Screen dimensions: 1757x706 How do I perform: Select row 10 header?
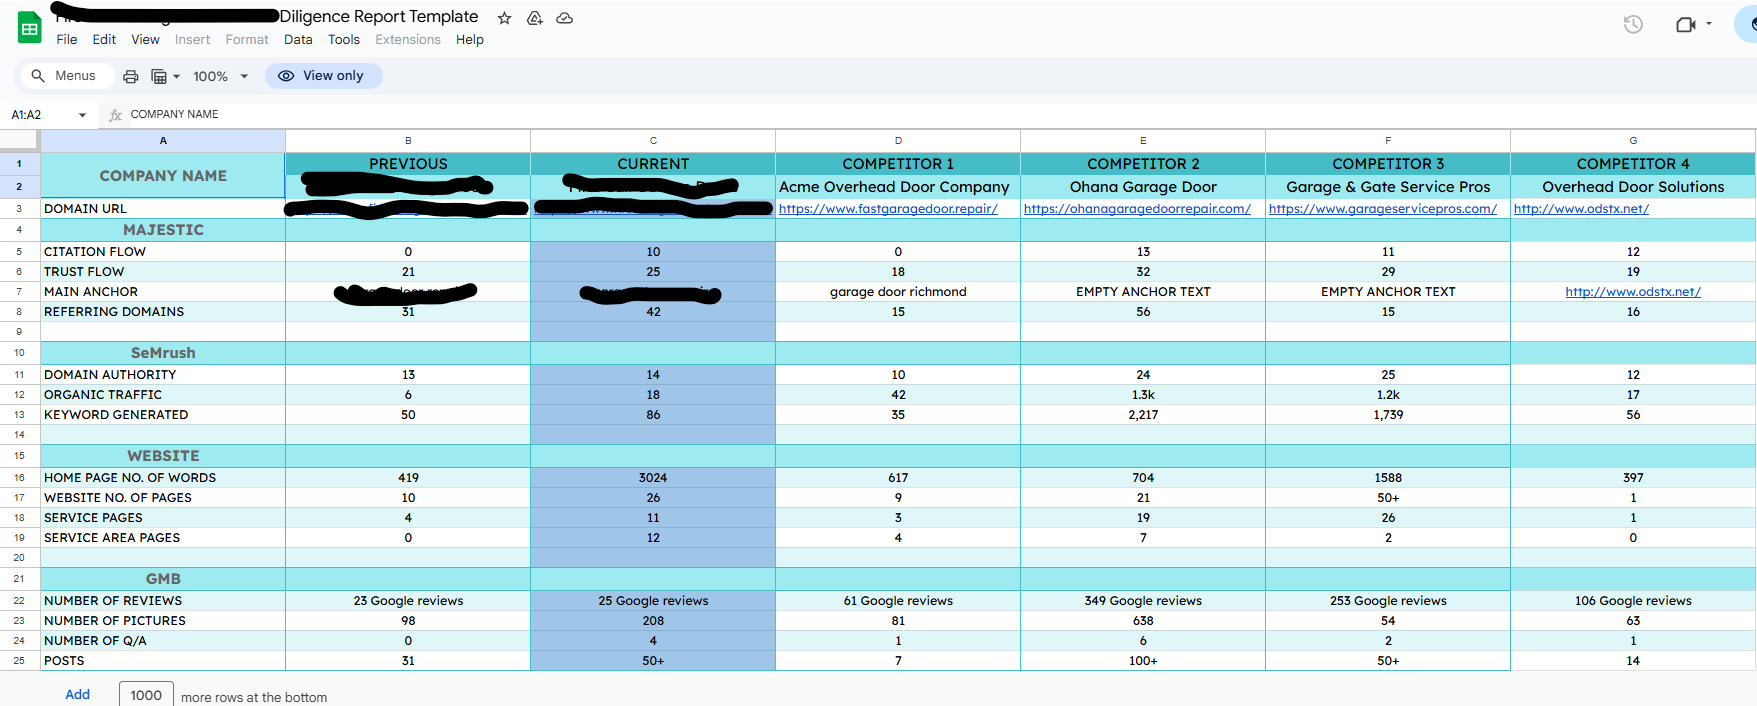19,353
